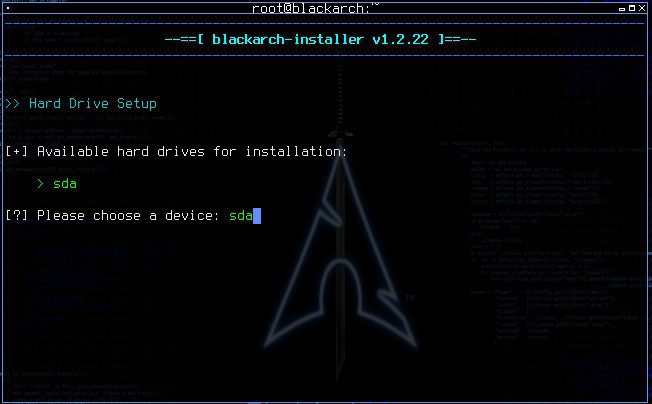Click the double-arrow prompt before Hard Drive Setup
Viewport: 652px width, 404px height.
(13, 103)
